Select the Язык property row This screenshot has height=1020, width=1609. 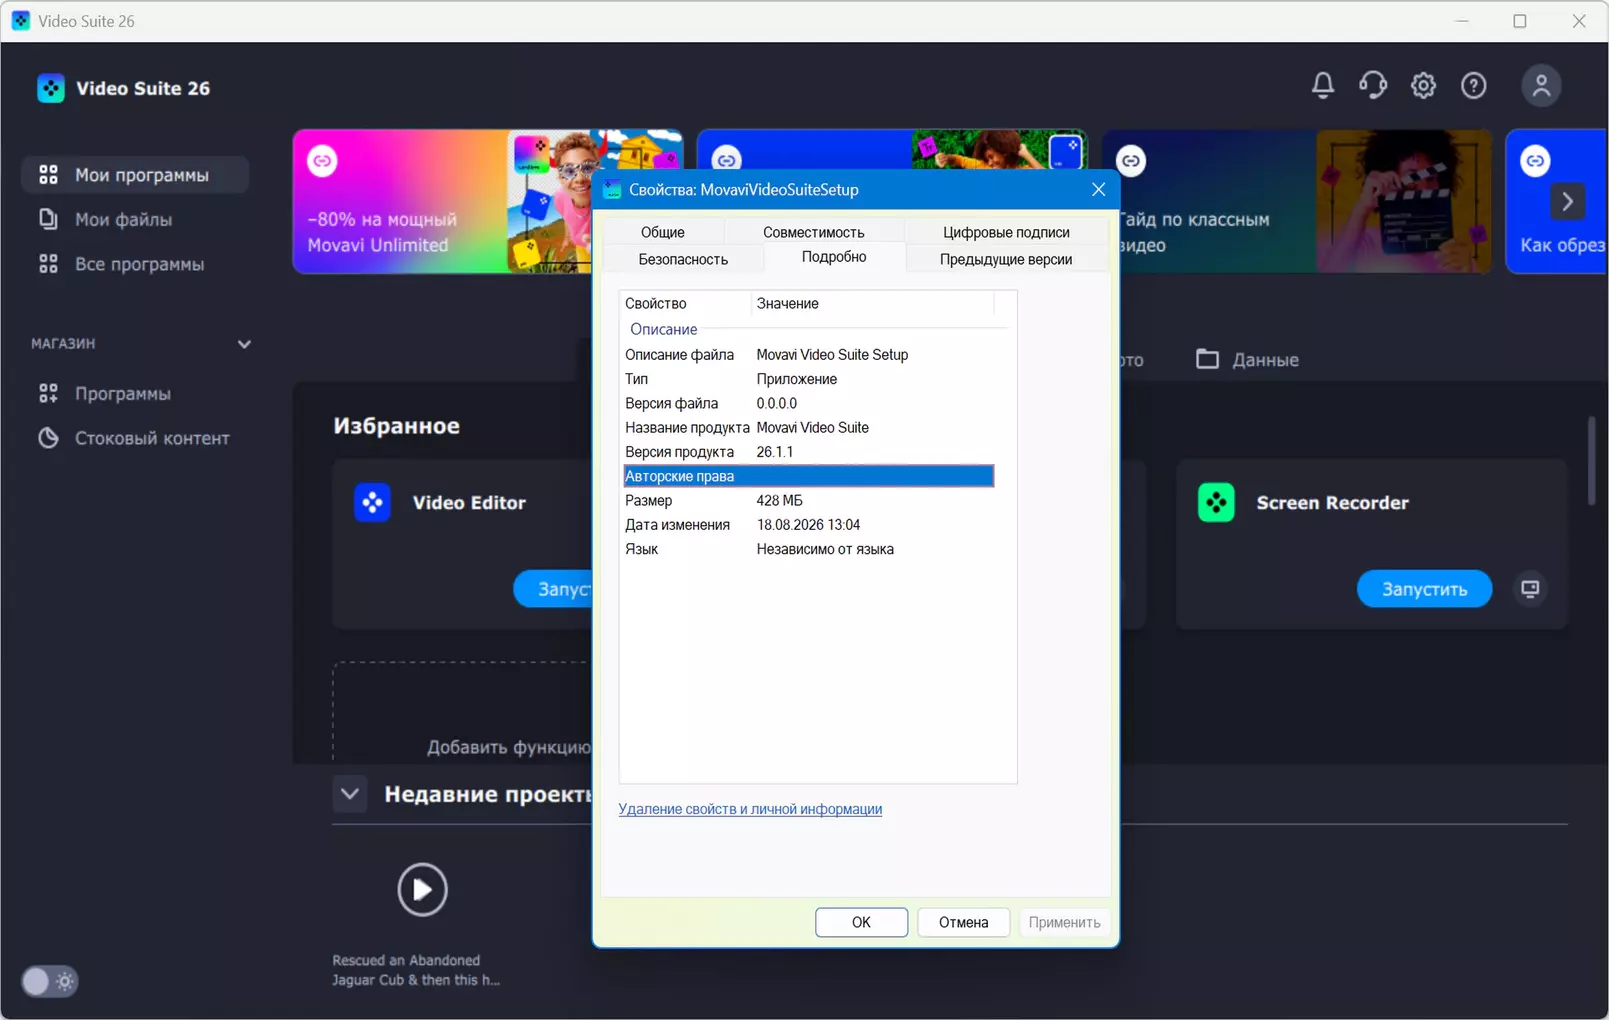coord(808,549)
